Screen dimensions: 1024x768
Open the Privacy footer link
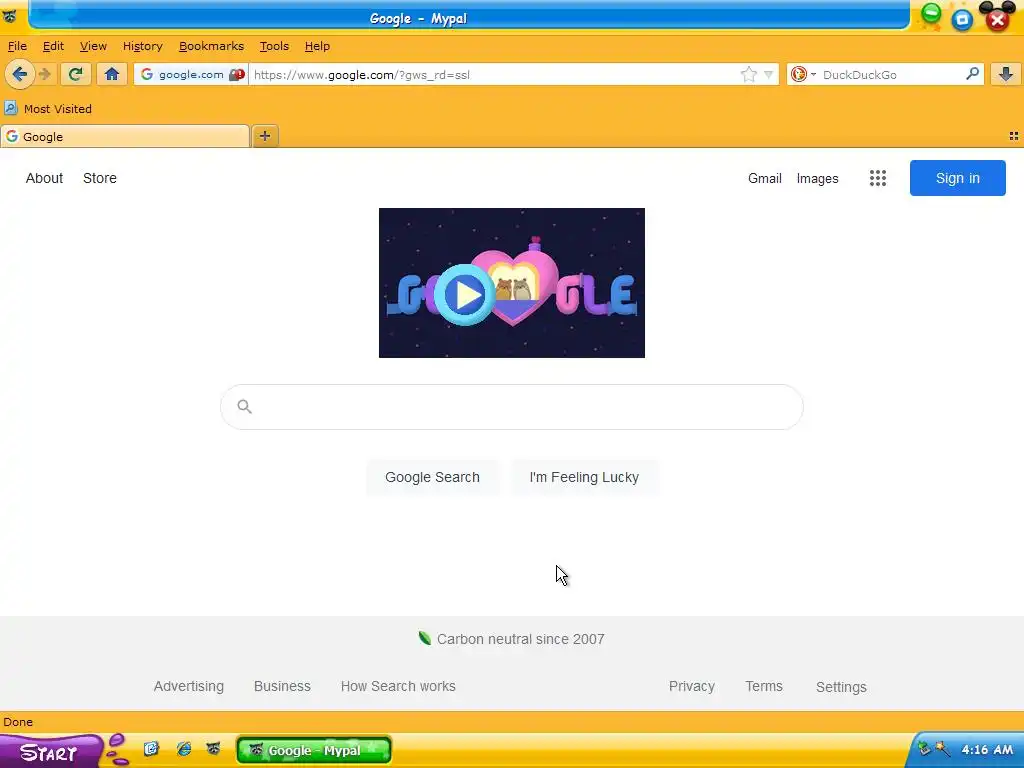pyautogui.click(x=692, y=686)
